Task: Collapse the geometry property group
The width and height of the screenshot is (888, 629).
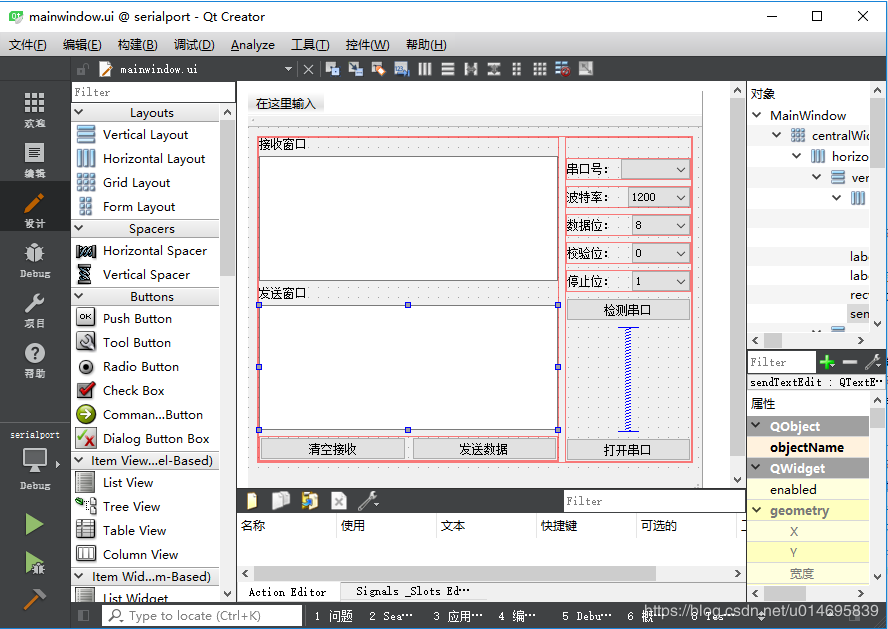Action: 757,511
